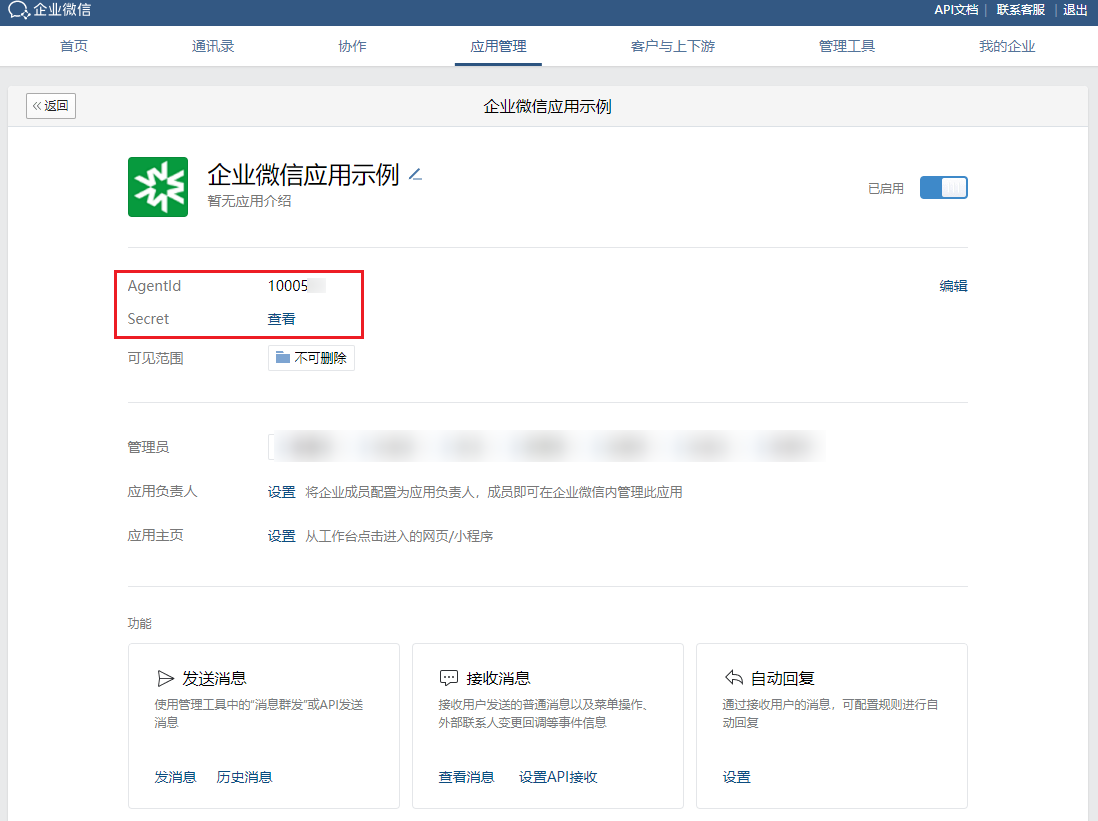The image size is (1098, 821).
Task: Click the 接收消息 card title
Action: point(498,678)
